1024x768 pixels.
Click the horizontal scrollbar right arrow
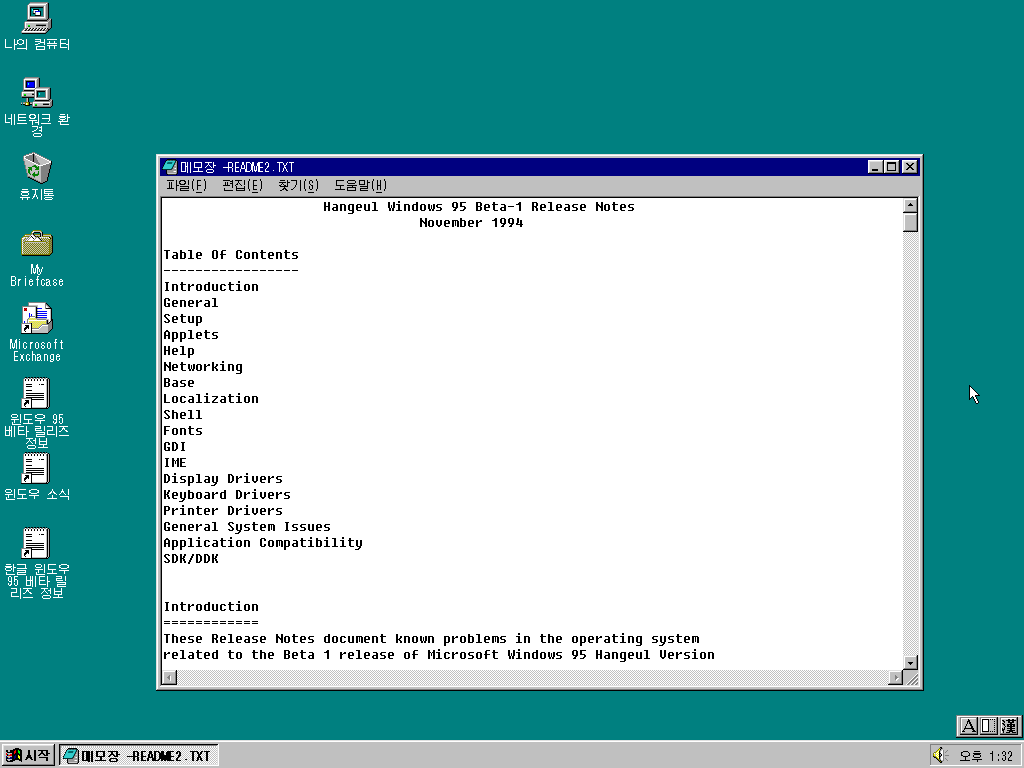pos(895,678)
